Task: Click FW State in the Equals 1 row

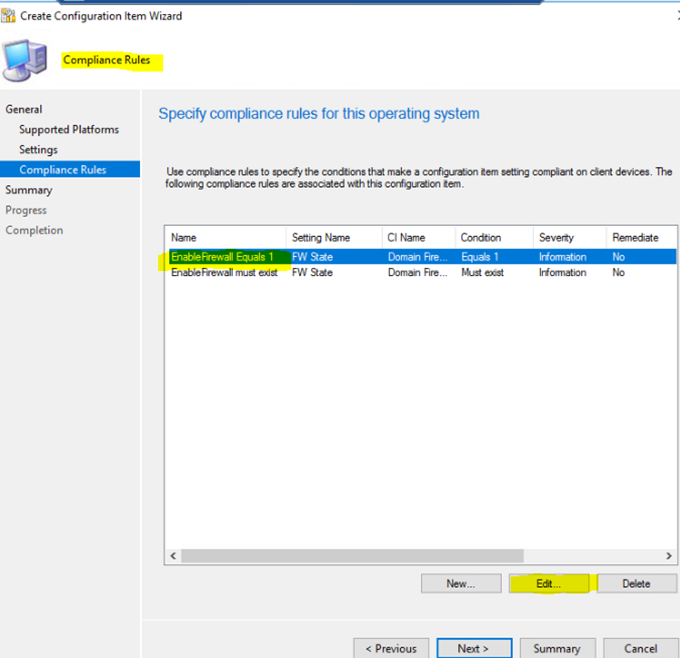Action: [312, 257]
